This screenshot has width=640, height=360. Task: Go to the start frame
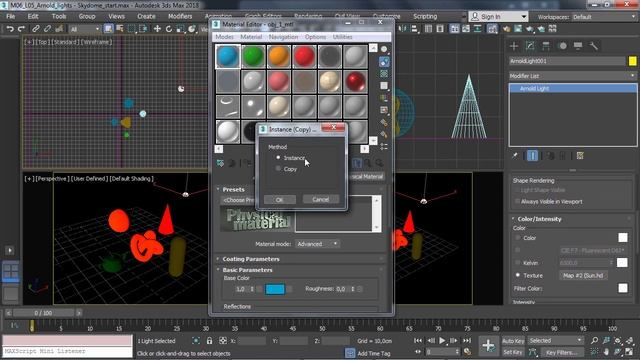click(x=418, y=340)
